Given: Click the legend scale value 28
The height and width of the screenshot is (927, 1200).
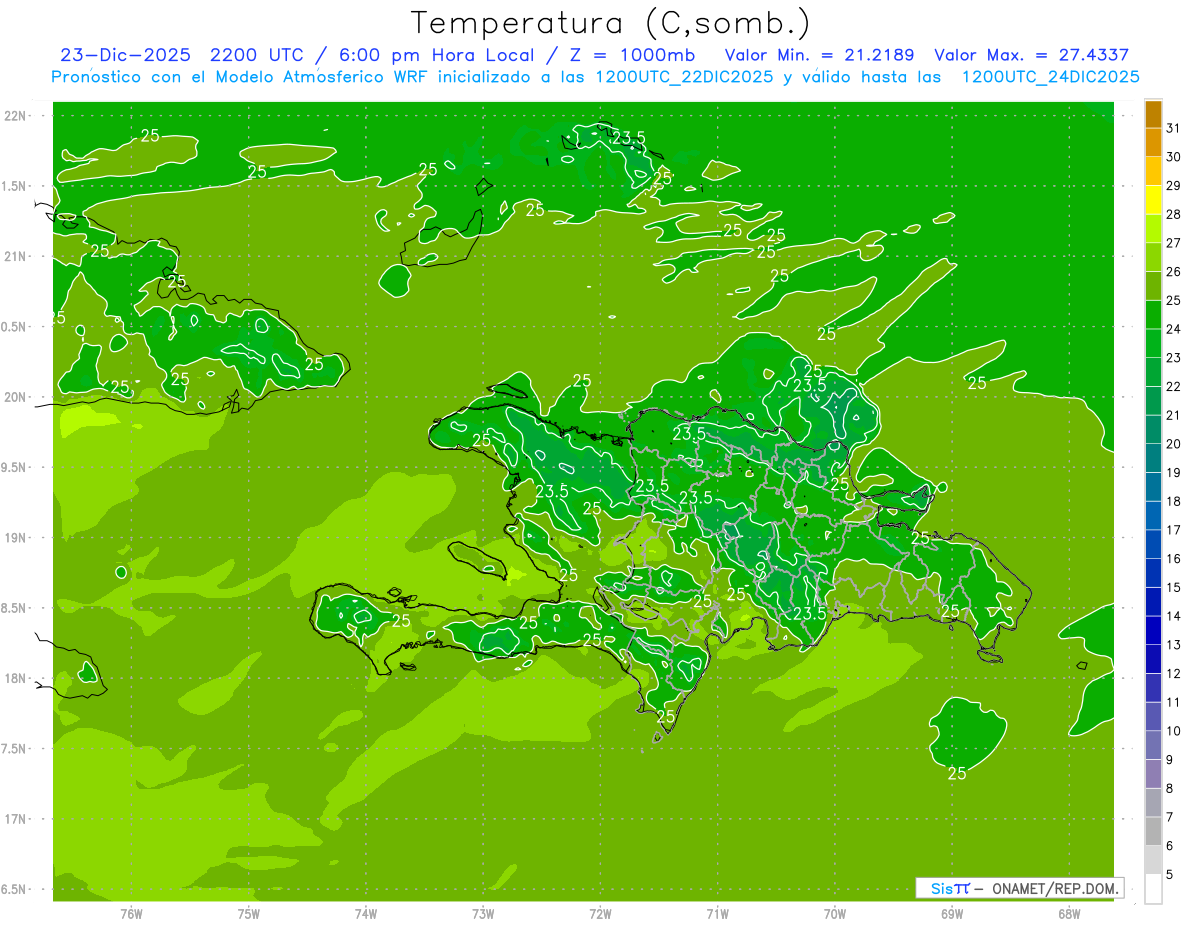Looking at the screenshot, I should pyautogui.click(x=1173, y=214).
